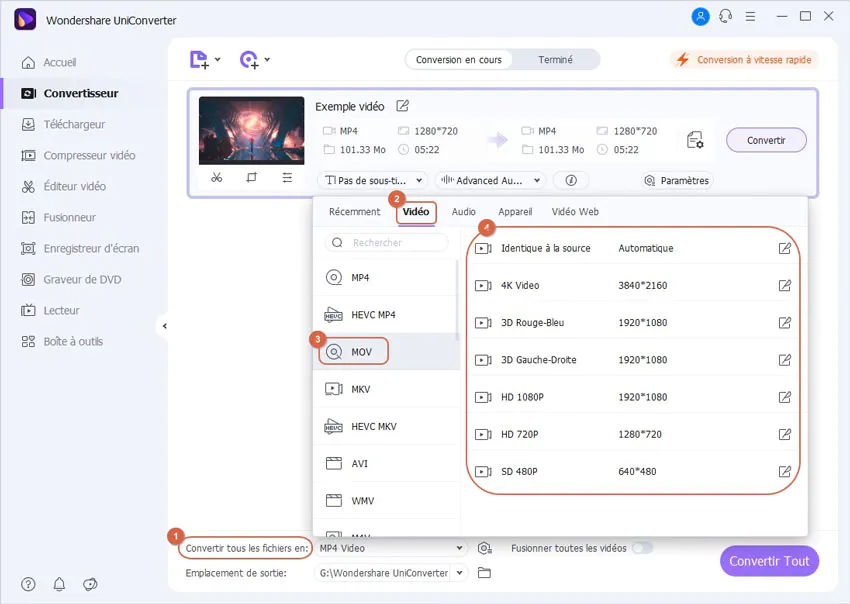Go to Éditeur vidéo

(x=63, y=187)
